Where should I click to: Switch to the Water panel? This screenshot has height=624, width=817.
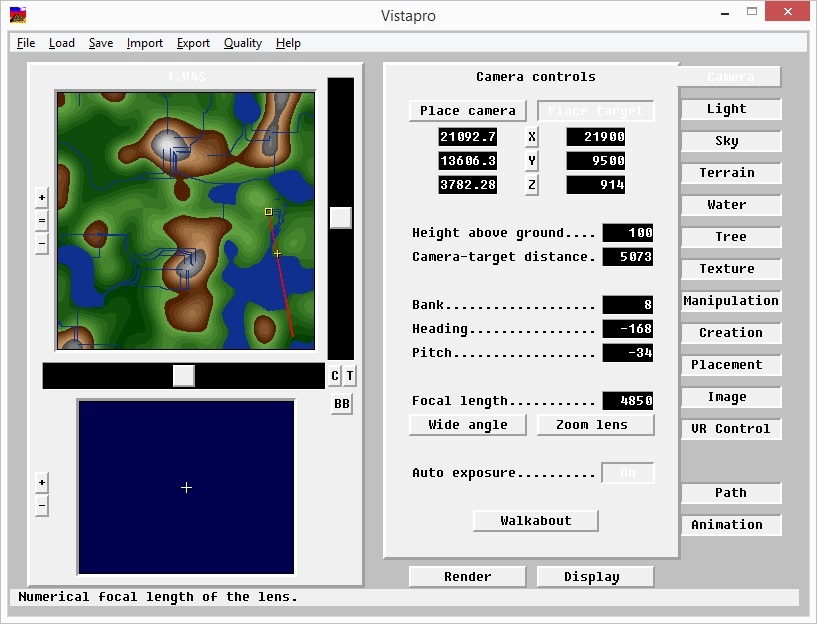pos(731,205)
